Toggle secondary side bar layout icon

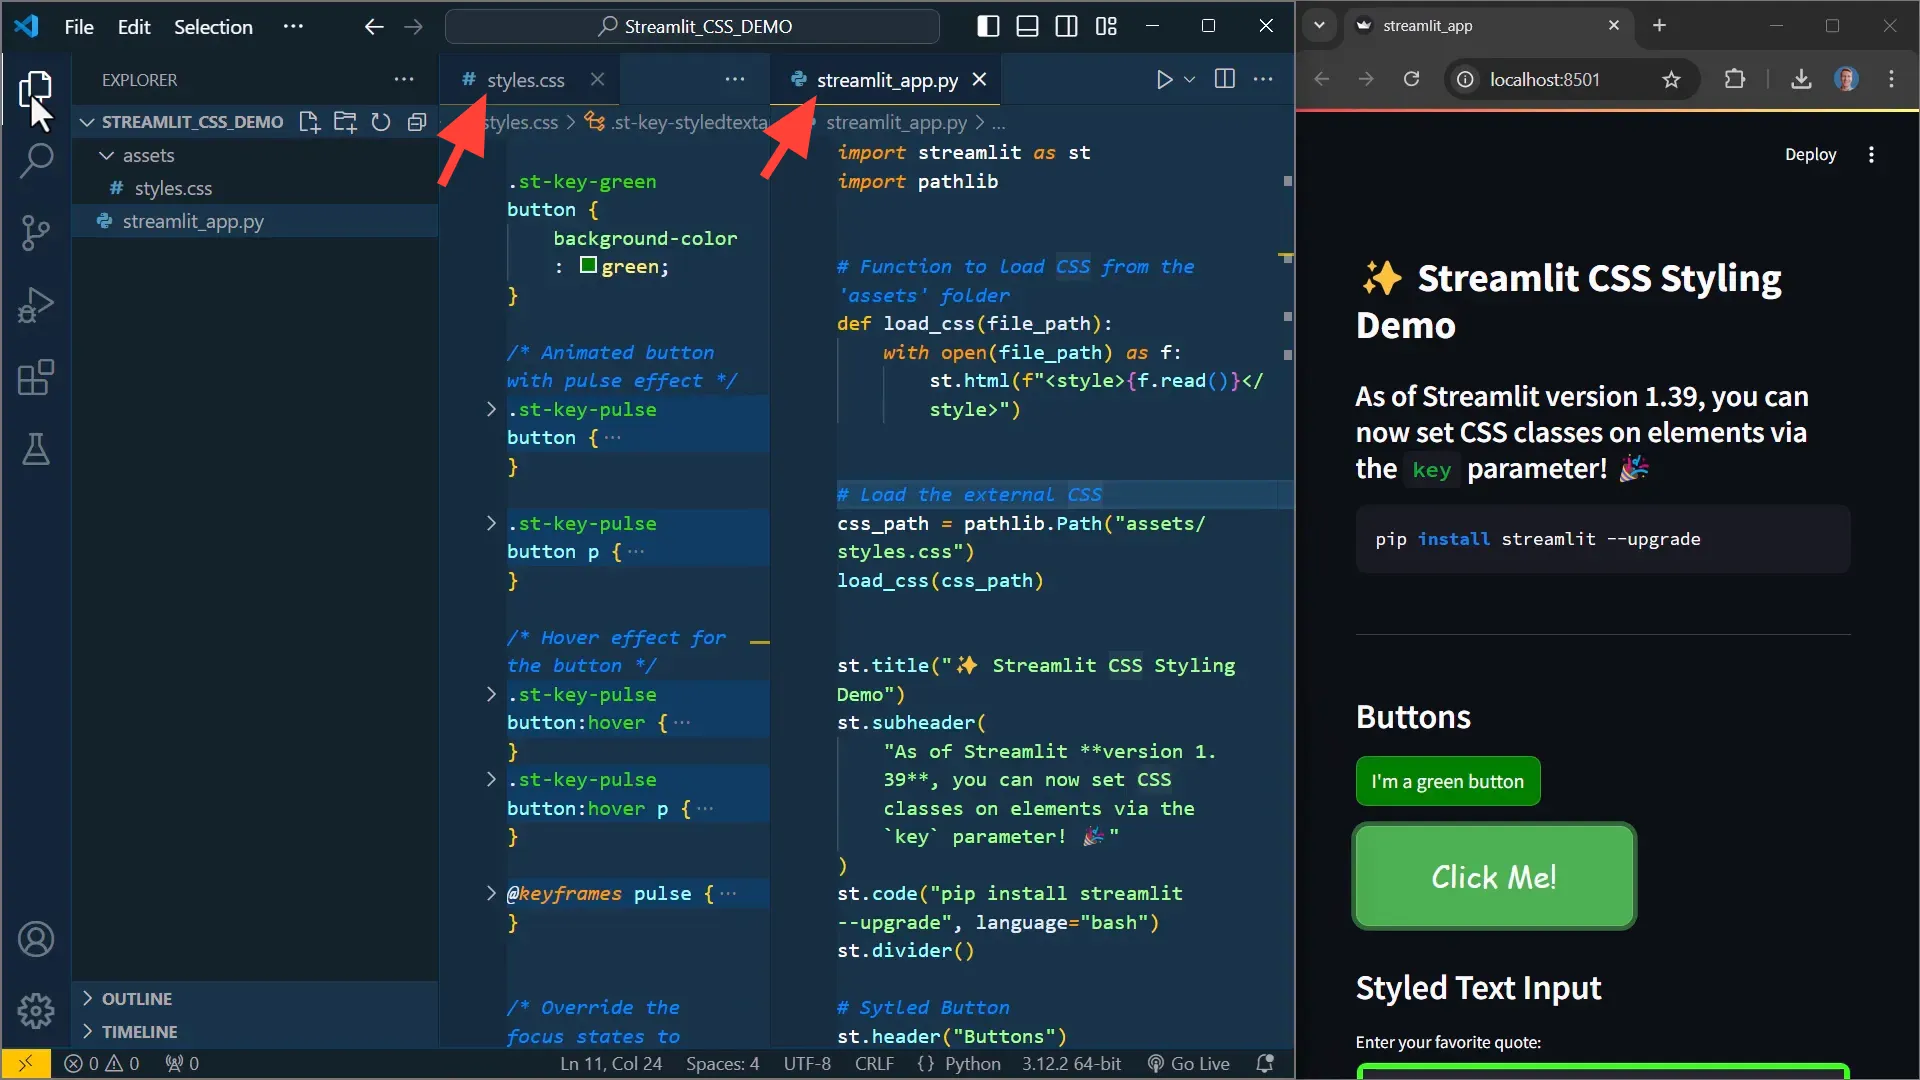click(1067, 26)
